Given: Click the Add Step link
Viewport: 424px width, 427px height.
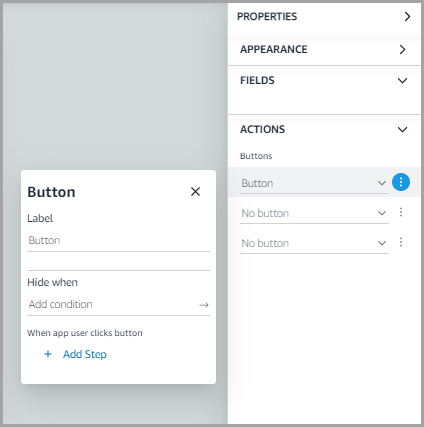Looking at the screenshot, I should [x=85, y=354].
